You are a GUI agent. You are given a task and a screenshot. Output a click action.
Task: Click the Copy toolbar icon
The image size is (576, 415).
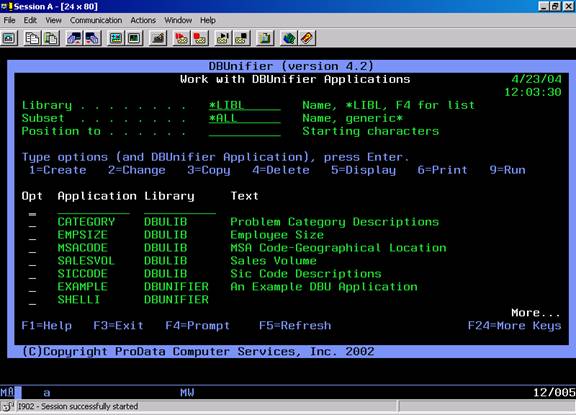coord(33,38)
